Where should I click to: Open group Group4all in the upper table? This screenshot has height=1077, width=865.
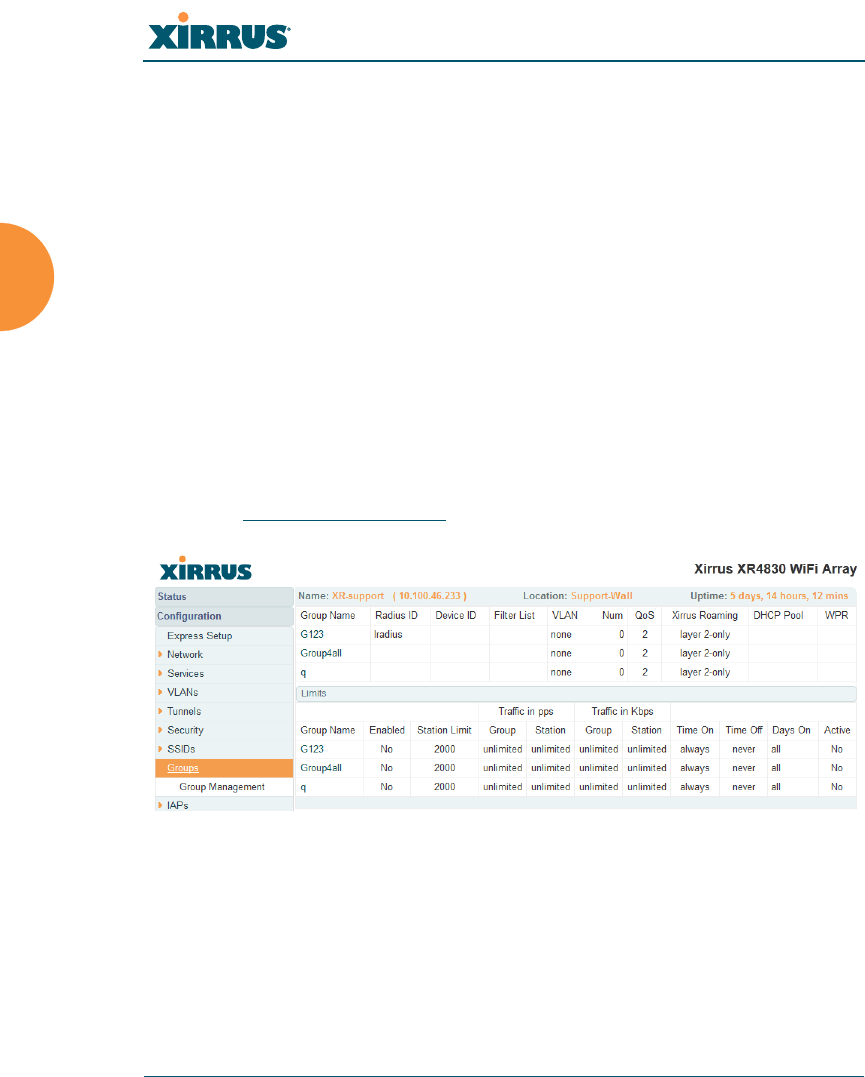(321, 653)
